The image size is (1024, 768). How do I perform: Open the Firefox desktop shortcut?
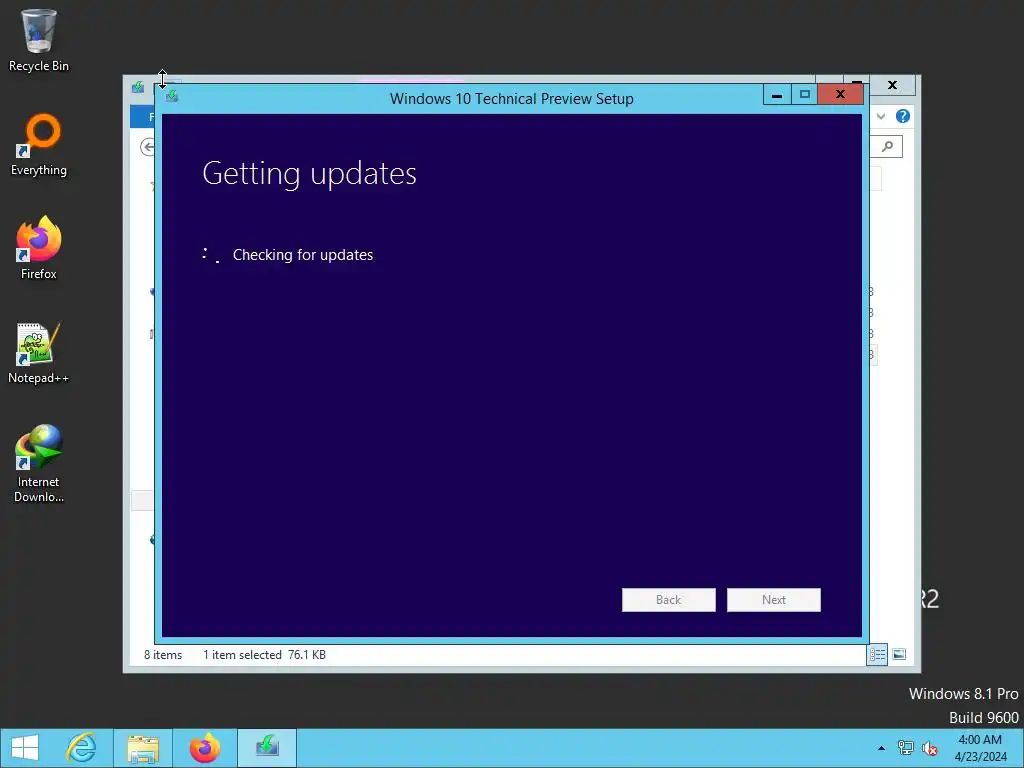39,248
